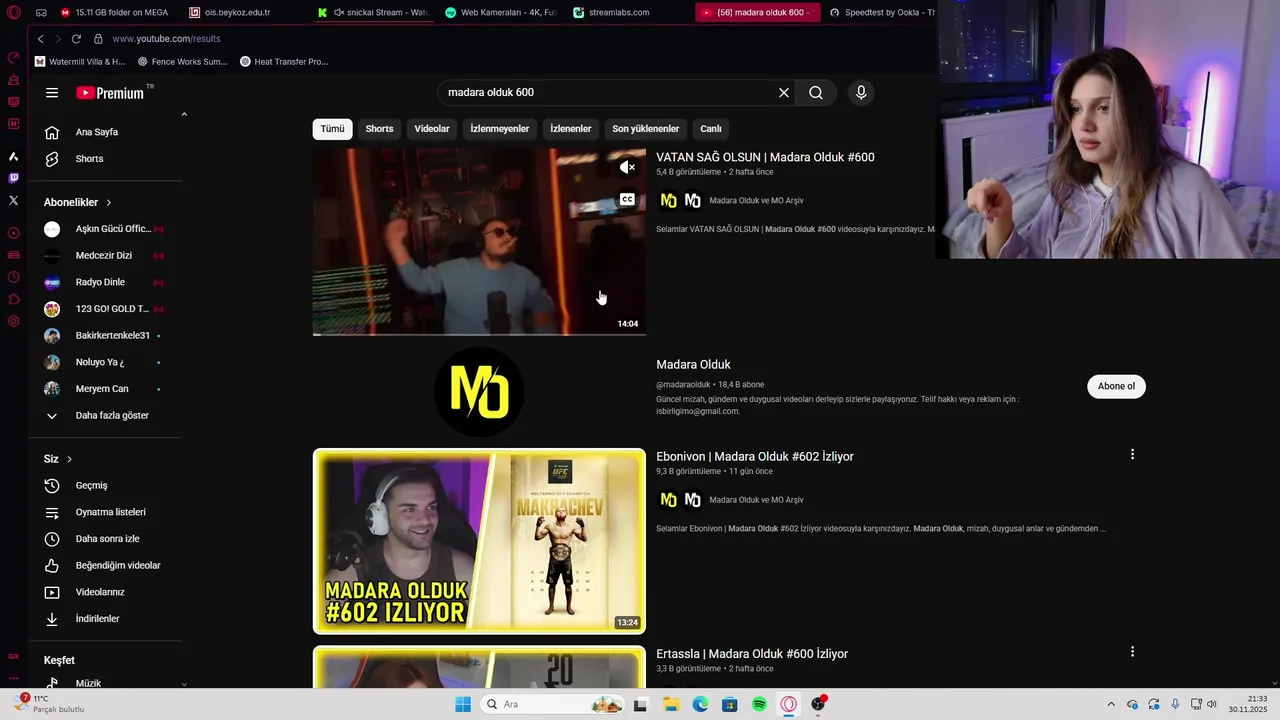Open Aşkın Gücü Offic... subscription channel
Viewport: 1280px width, 720px height.
coord(105,229)
